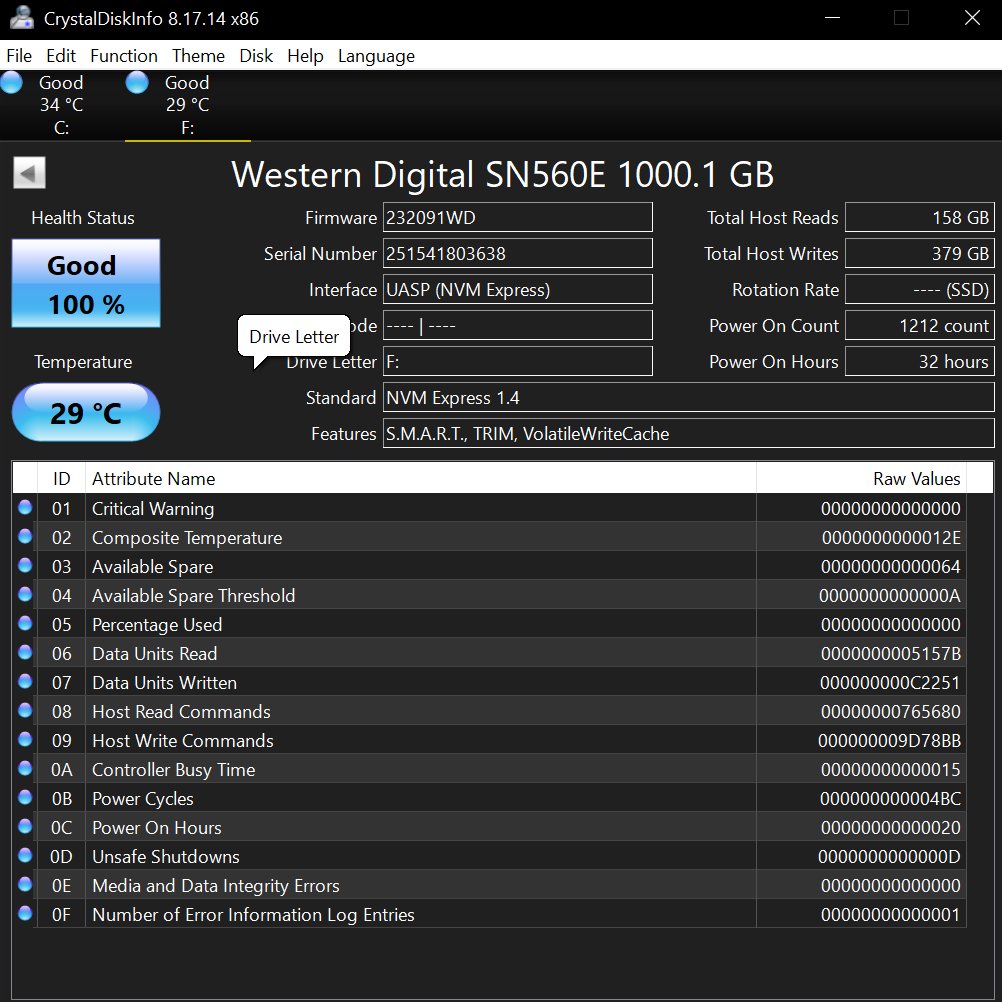Click the Firmware field 232091WD
The height and width of the screenshot is (1002, 1002).
coord(518,218)
